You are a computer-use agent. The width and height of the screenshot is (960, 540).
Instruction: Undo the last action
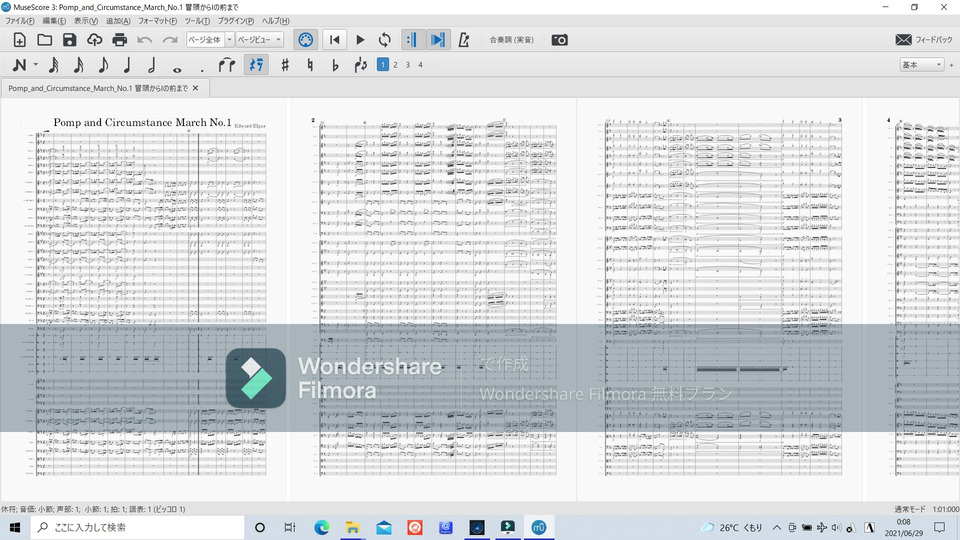[x=144, y=40]
